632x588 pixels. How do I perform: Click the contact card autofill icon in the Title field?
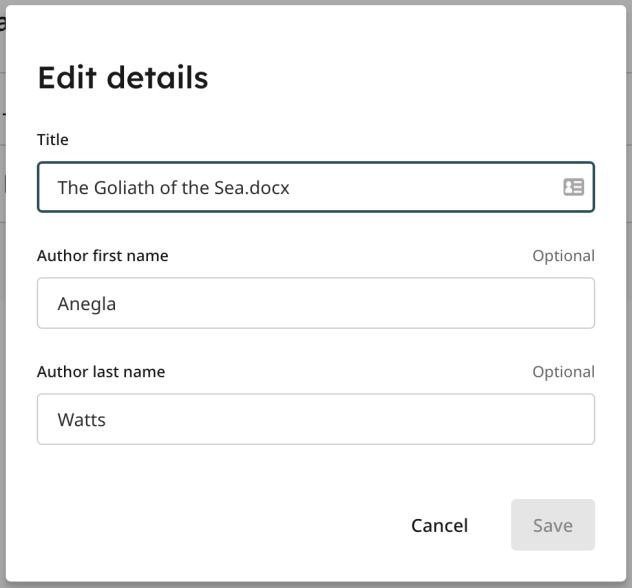(x=573, y=187)
